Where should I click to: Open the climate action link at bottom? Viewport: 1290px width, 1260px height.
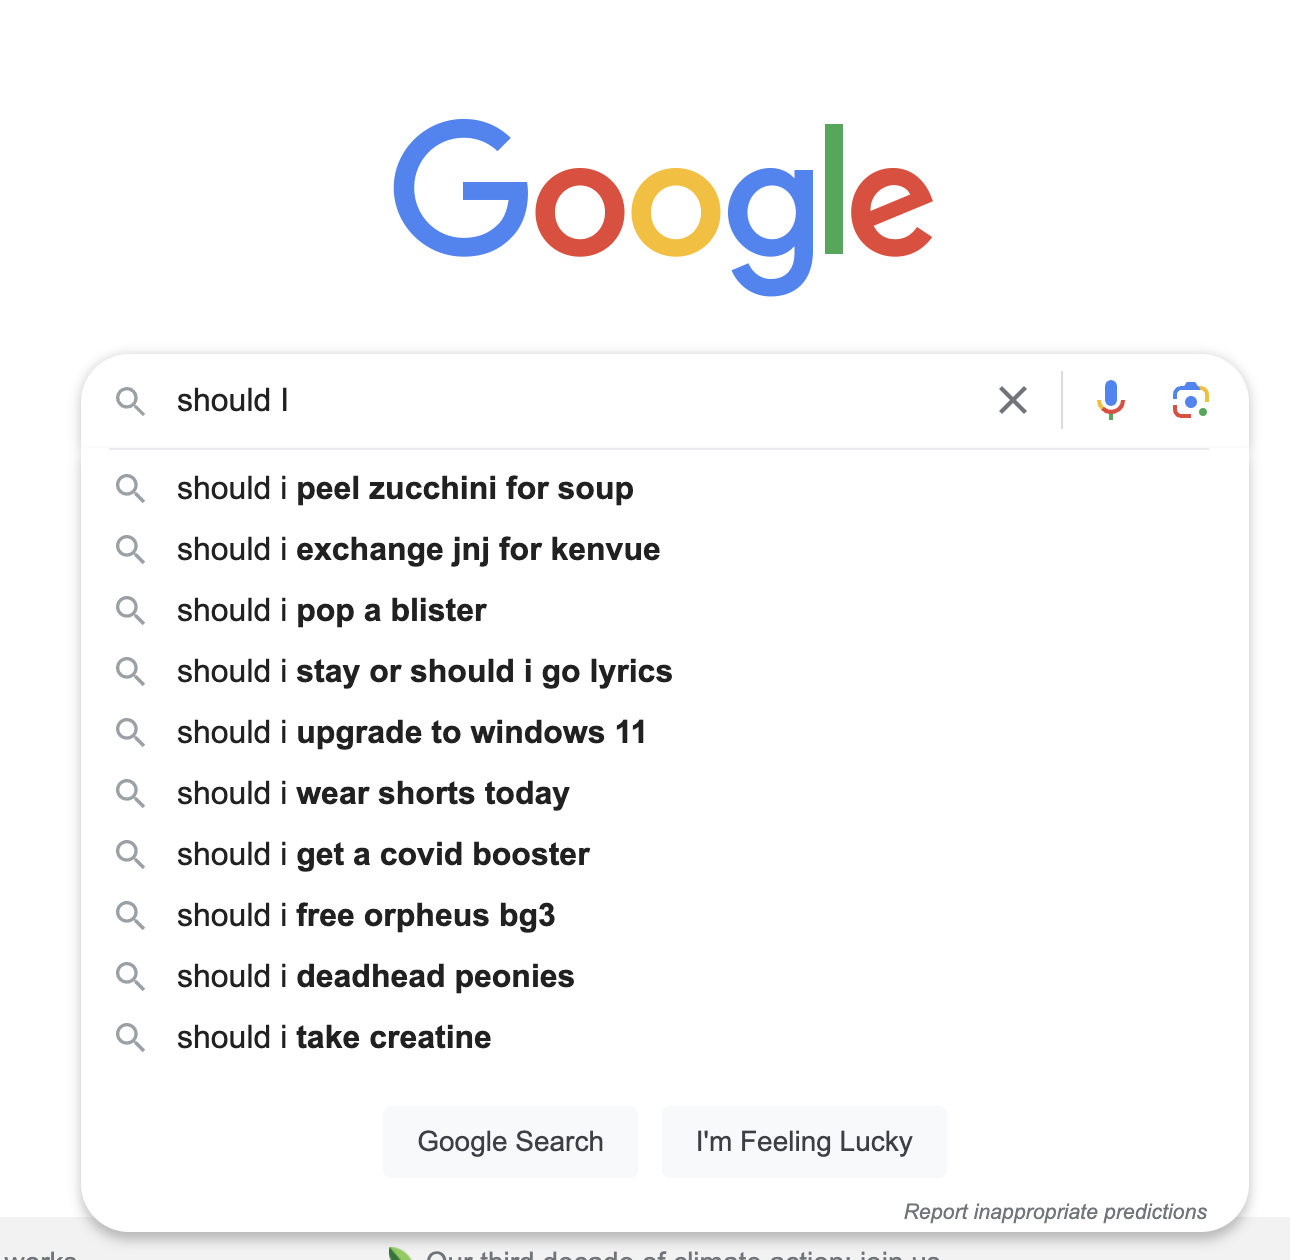click(x=682, y=1254)
